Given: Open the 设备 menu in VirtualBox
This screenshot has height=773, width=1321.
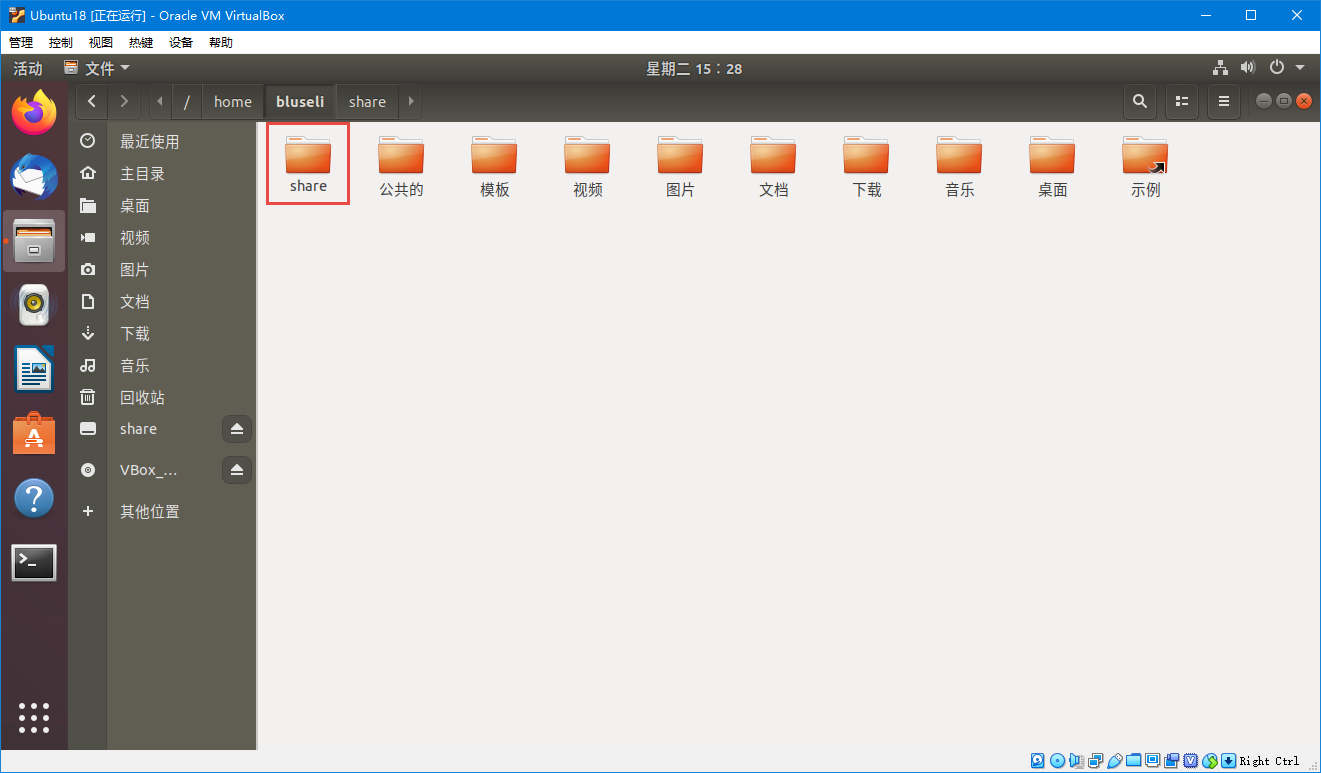Looking at the screenshot, I should tap(181, 43).
